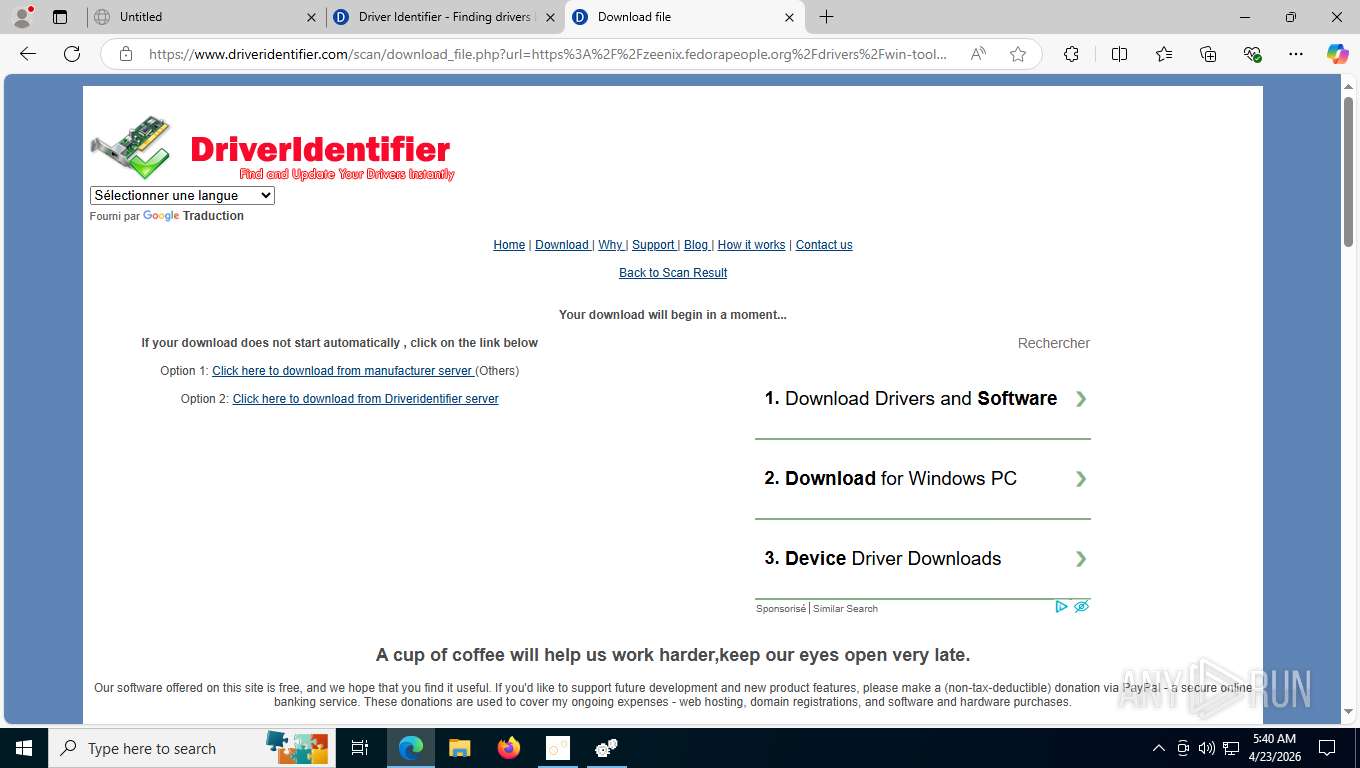The image size is (1360, 768).
Task: Click the page vertical scrollbar thumb
Action: (x=1348, y=172)
